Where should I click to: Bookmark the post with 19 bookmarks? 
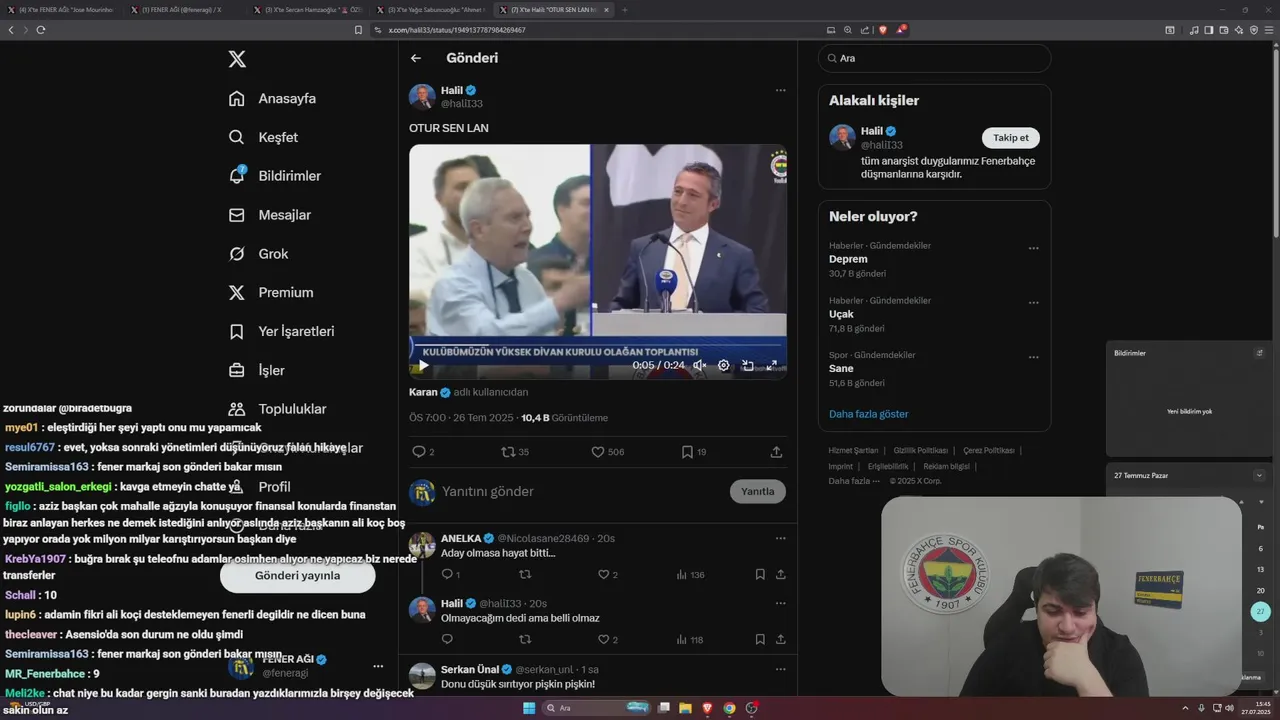pyautogui.click(x=687, y=452)
